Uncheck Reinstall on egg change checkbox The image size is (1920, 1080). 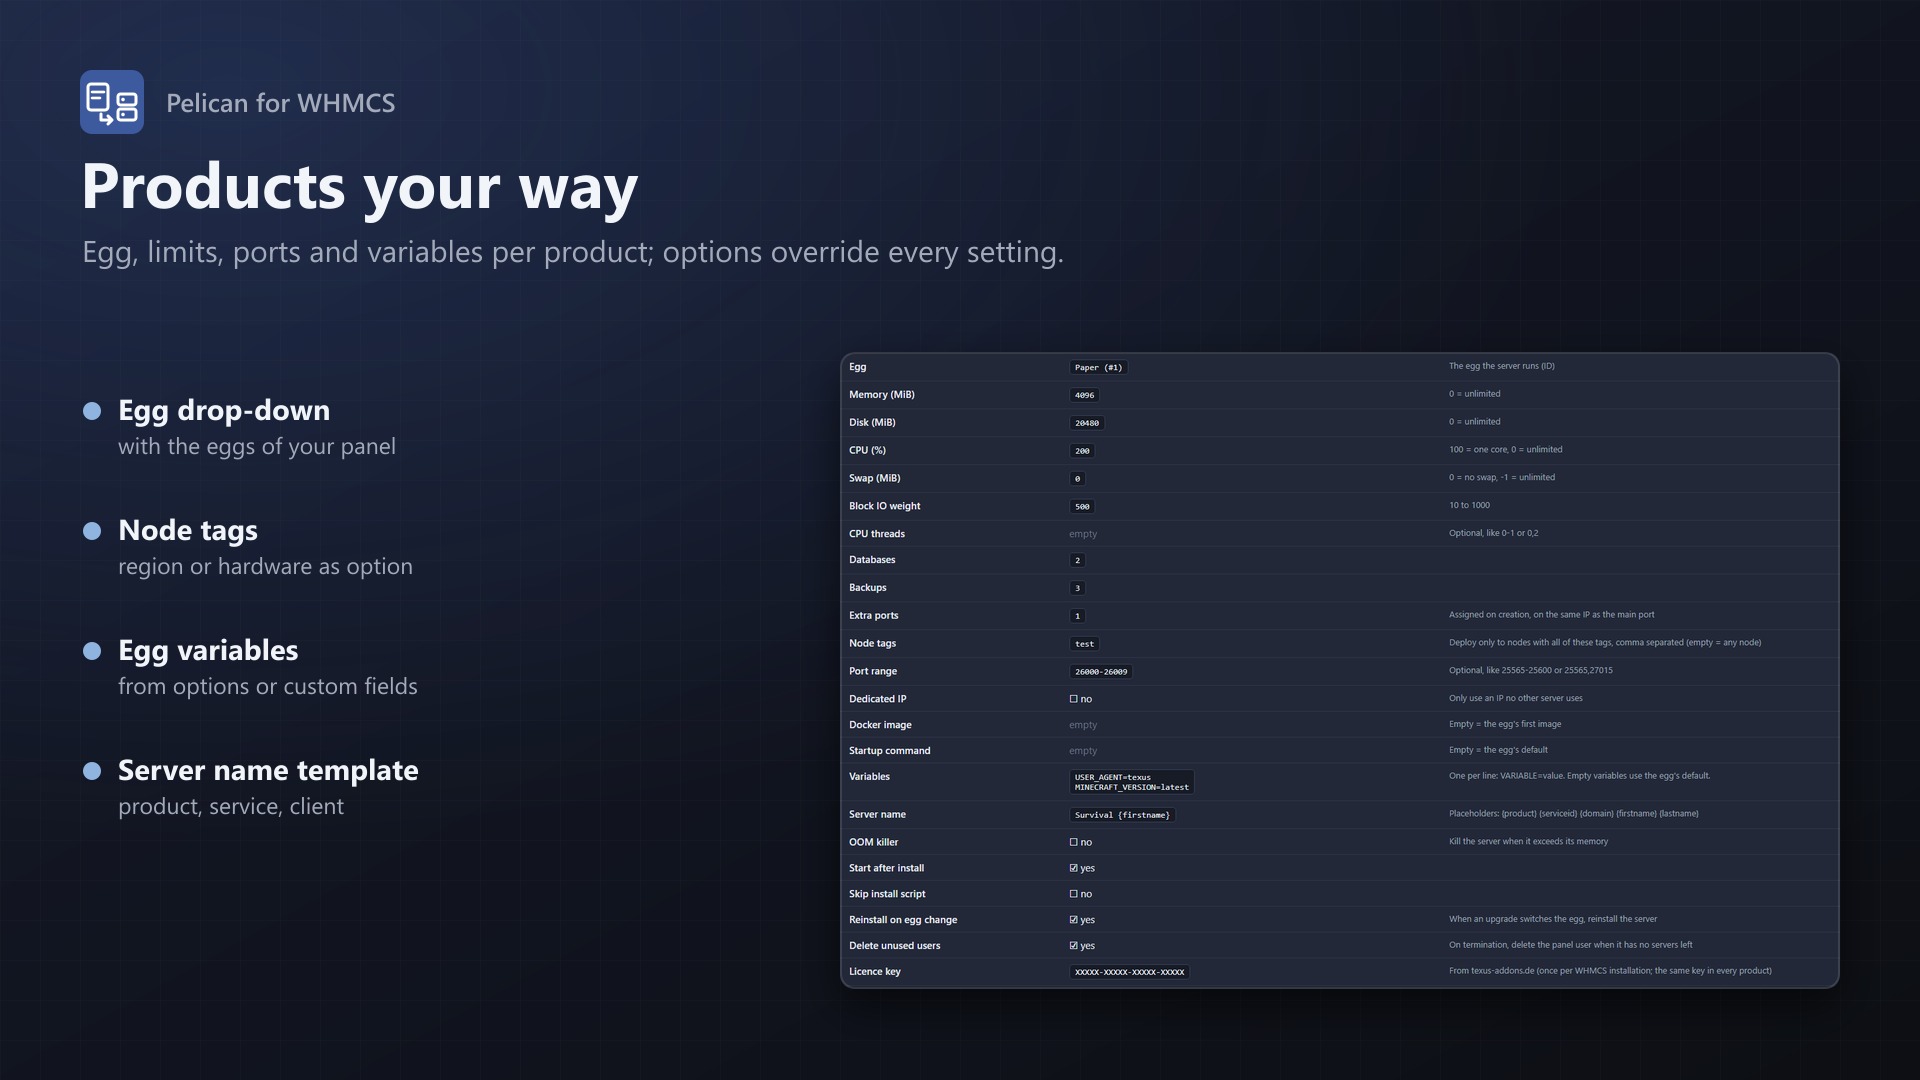pyautogui.click(x=1074, y=920)
